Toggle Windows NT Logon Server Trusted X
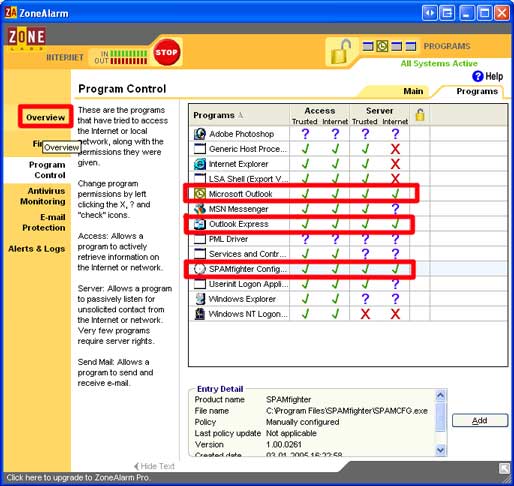 click(x=365, y=314)
